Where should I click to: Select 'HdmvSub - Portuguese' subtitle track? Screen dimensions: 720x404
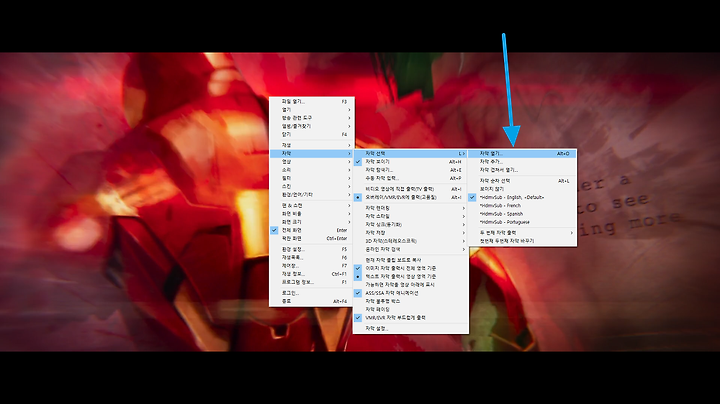pyautogui.click(x=522, y=222)
